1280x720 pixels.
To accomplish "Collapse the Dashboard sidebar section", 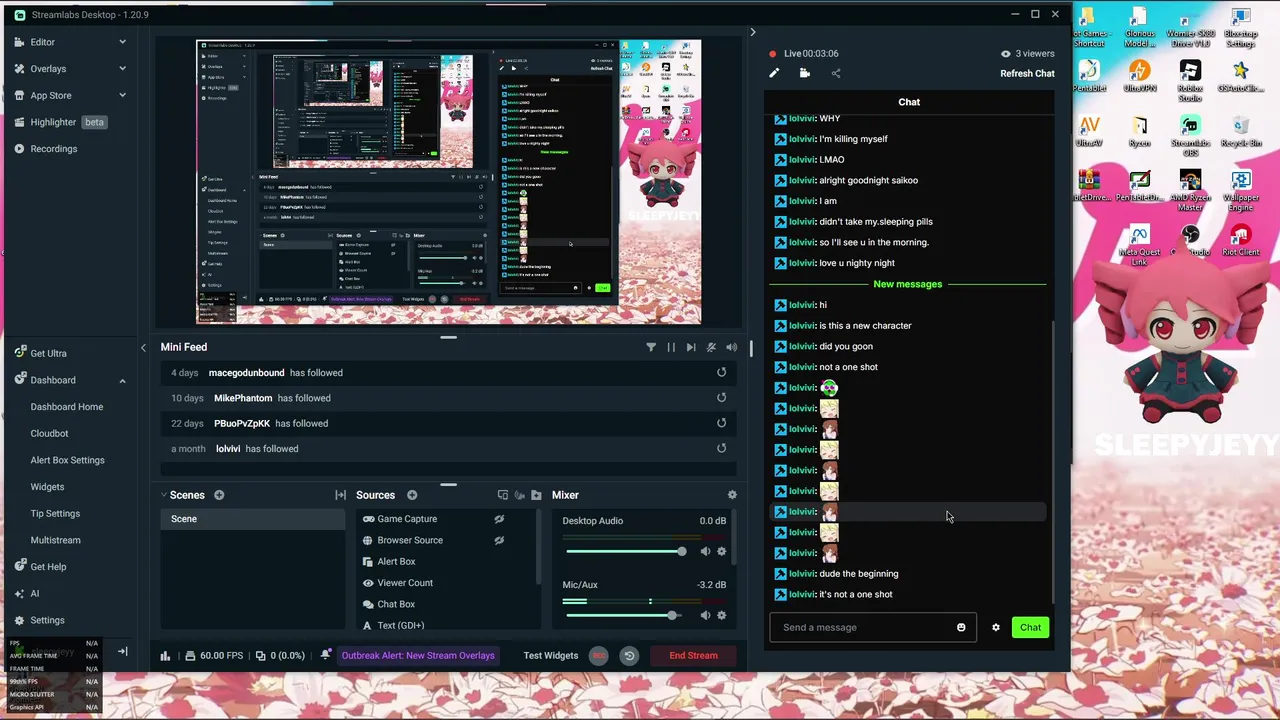I will (x=122, y=380).
